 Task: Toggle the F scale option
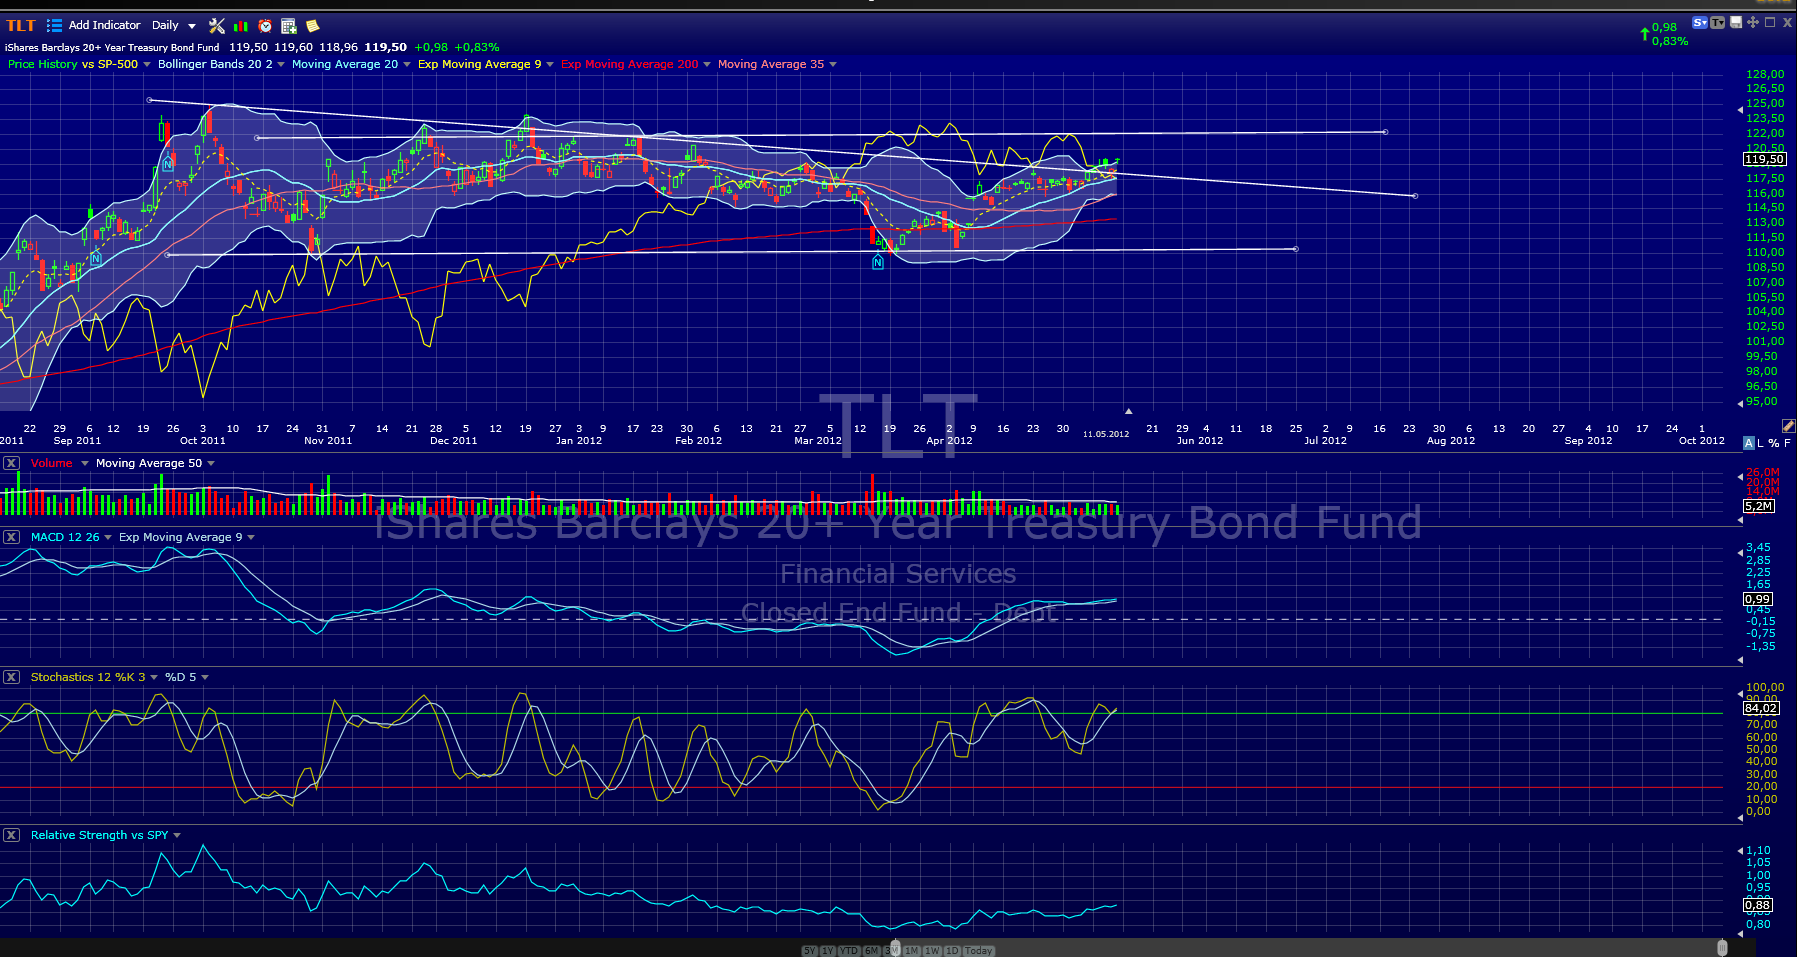pos(1787,443)
